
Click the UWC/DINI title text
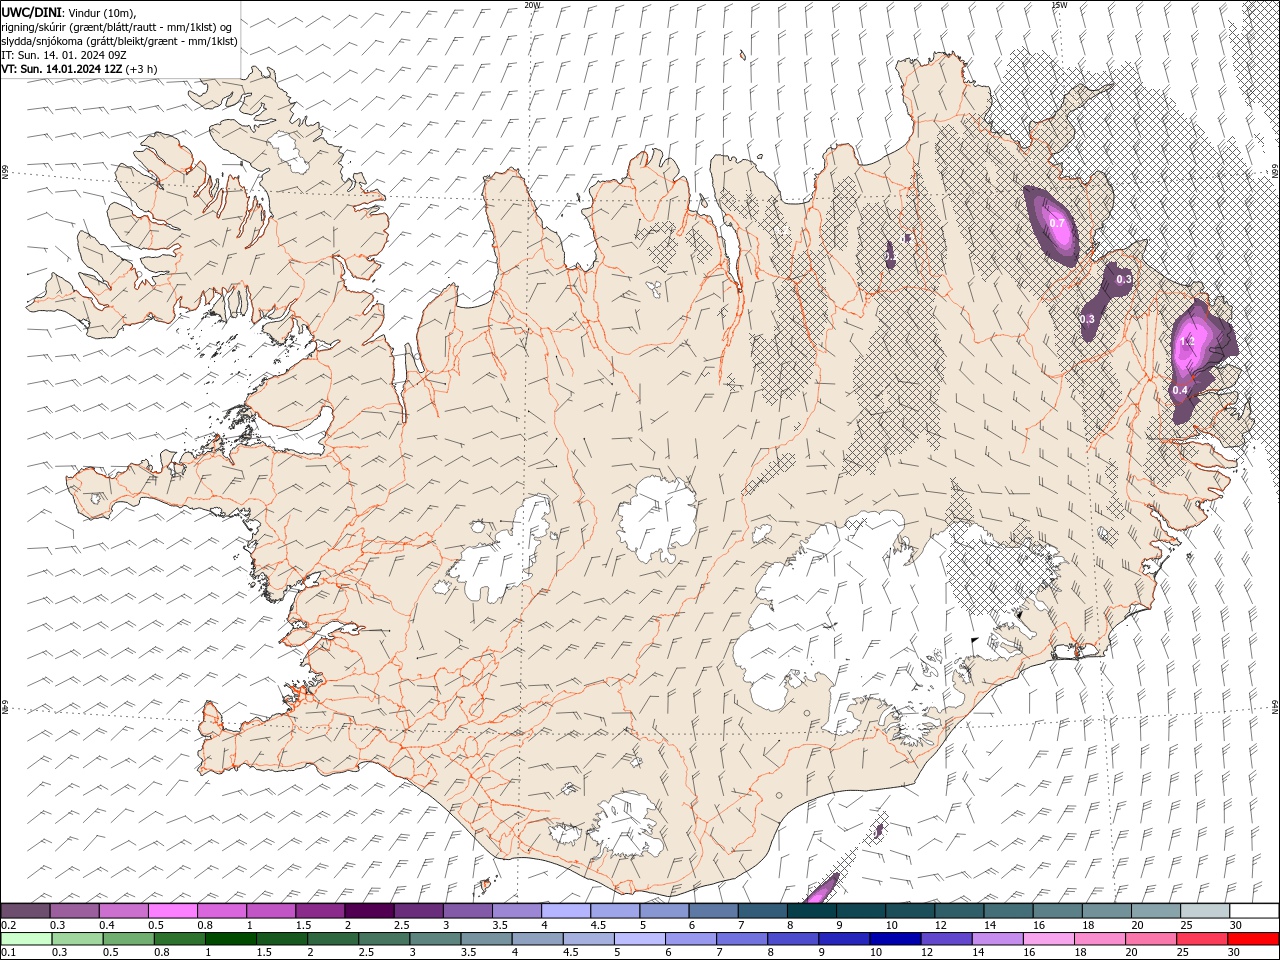[31, 12]
